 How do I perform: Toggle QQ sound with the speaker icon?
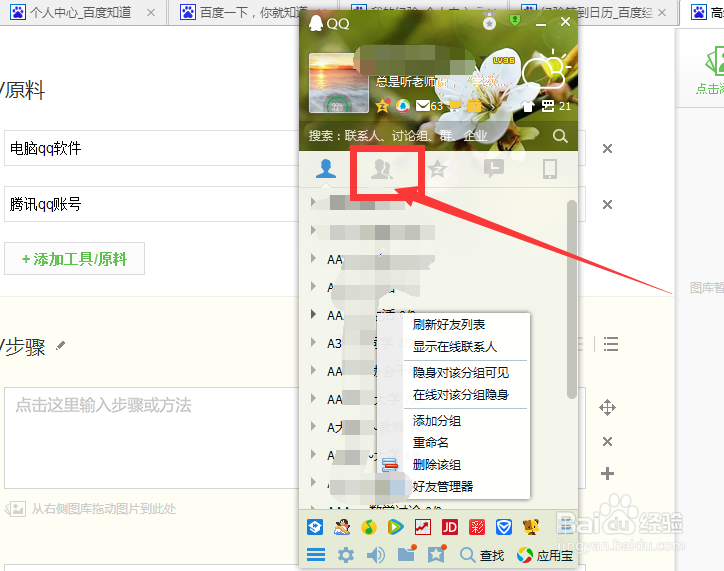click(x=376, y=554)
